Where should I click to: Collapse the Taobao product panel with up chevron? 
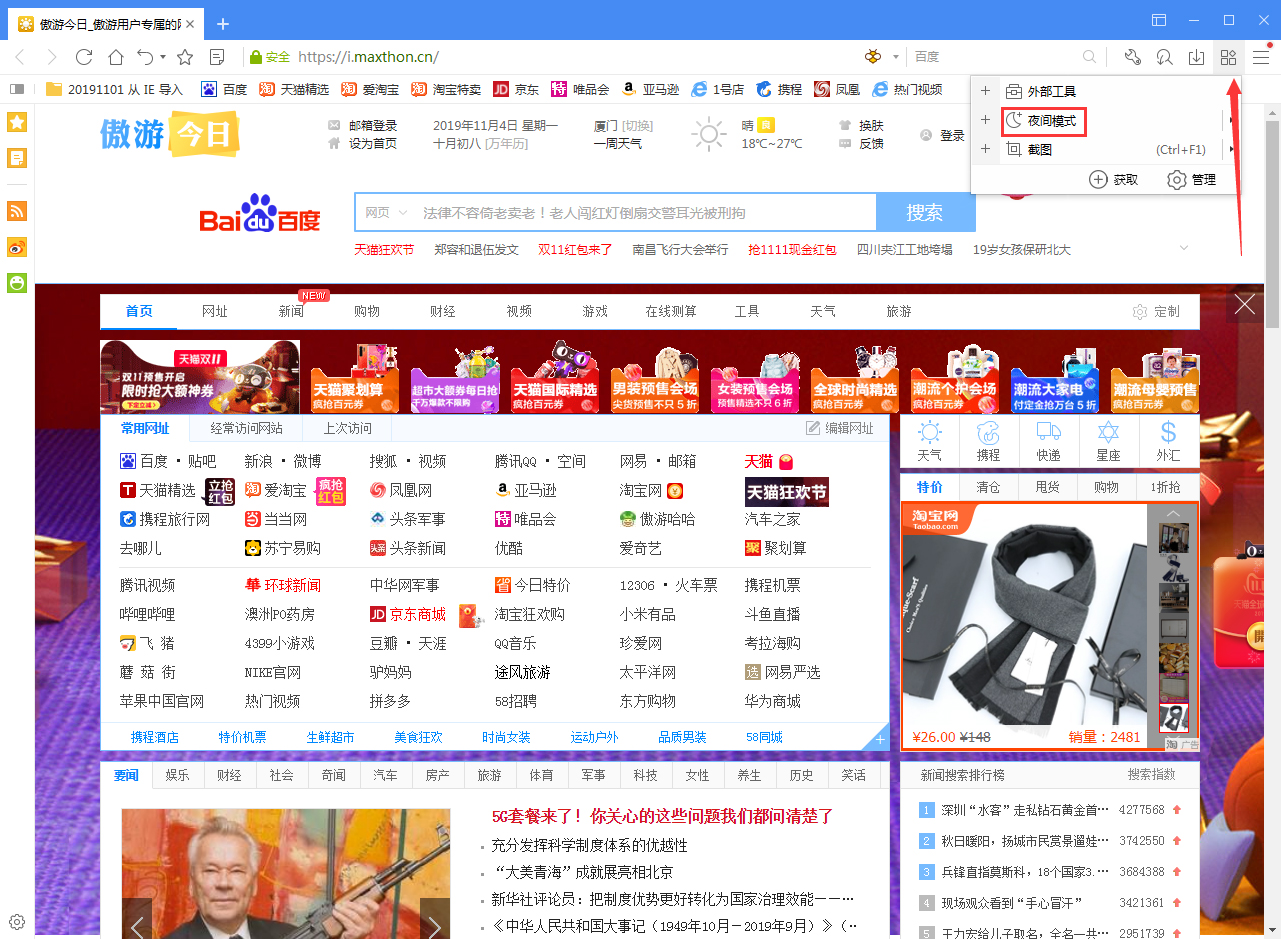(1172, 511)
